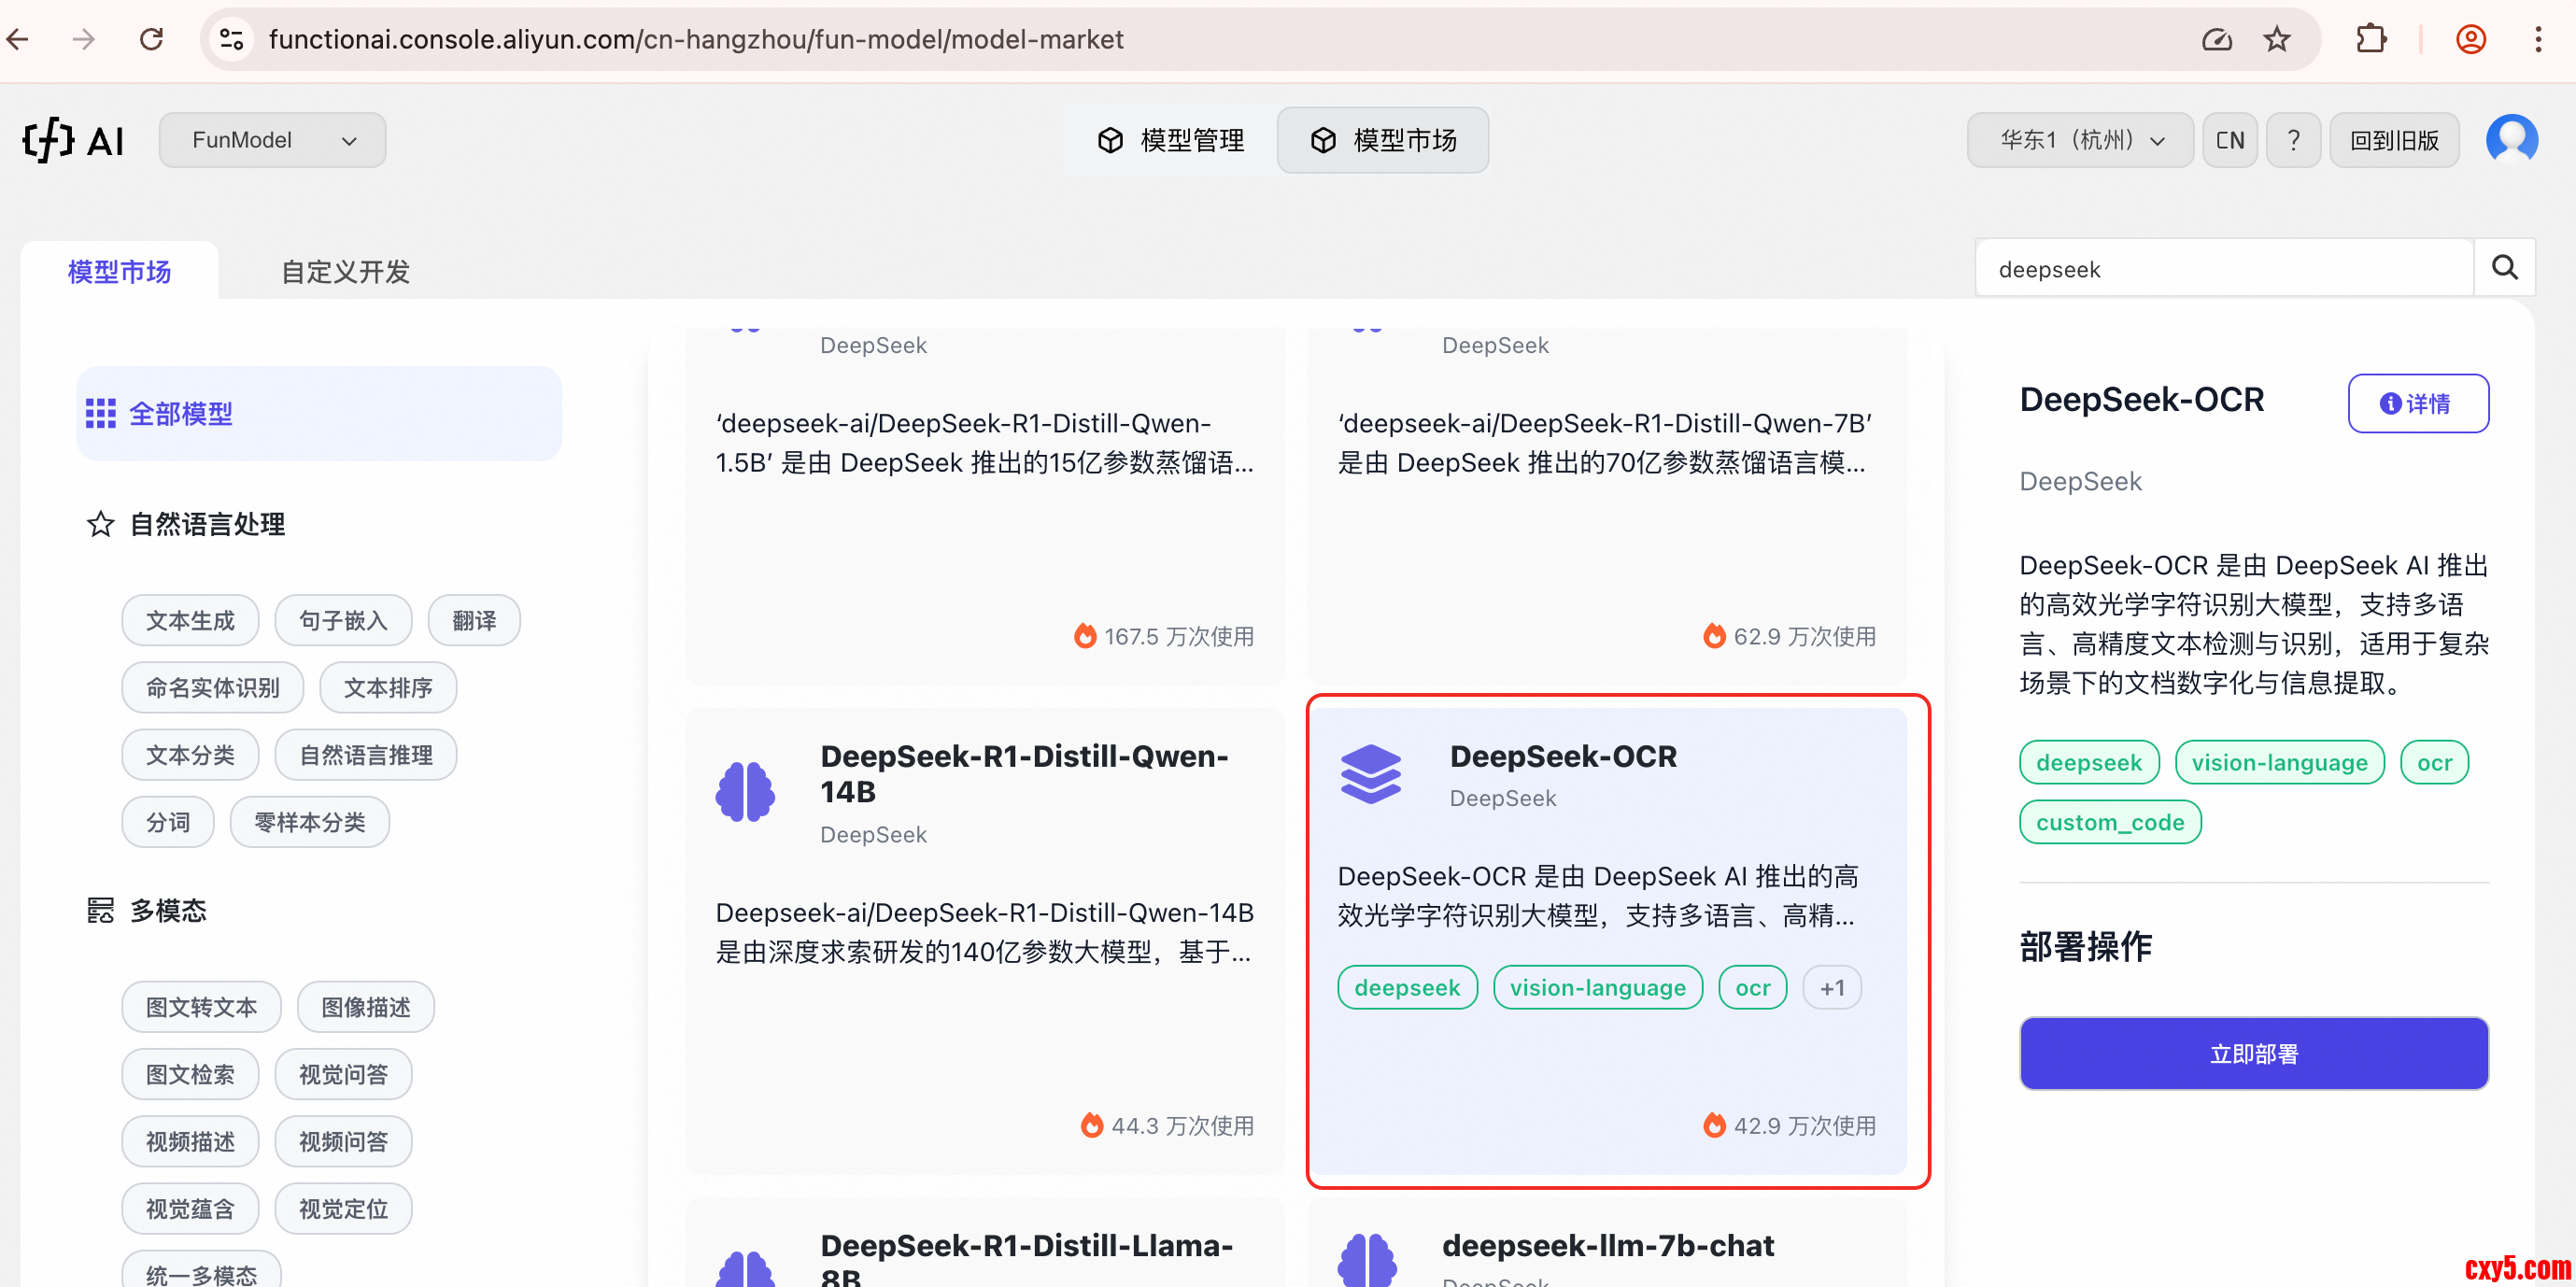This screenshot has width=2576, height=1287.
Task: Click the site information icon in address bar
Action: tap(232, 40)
